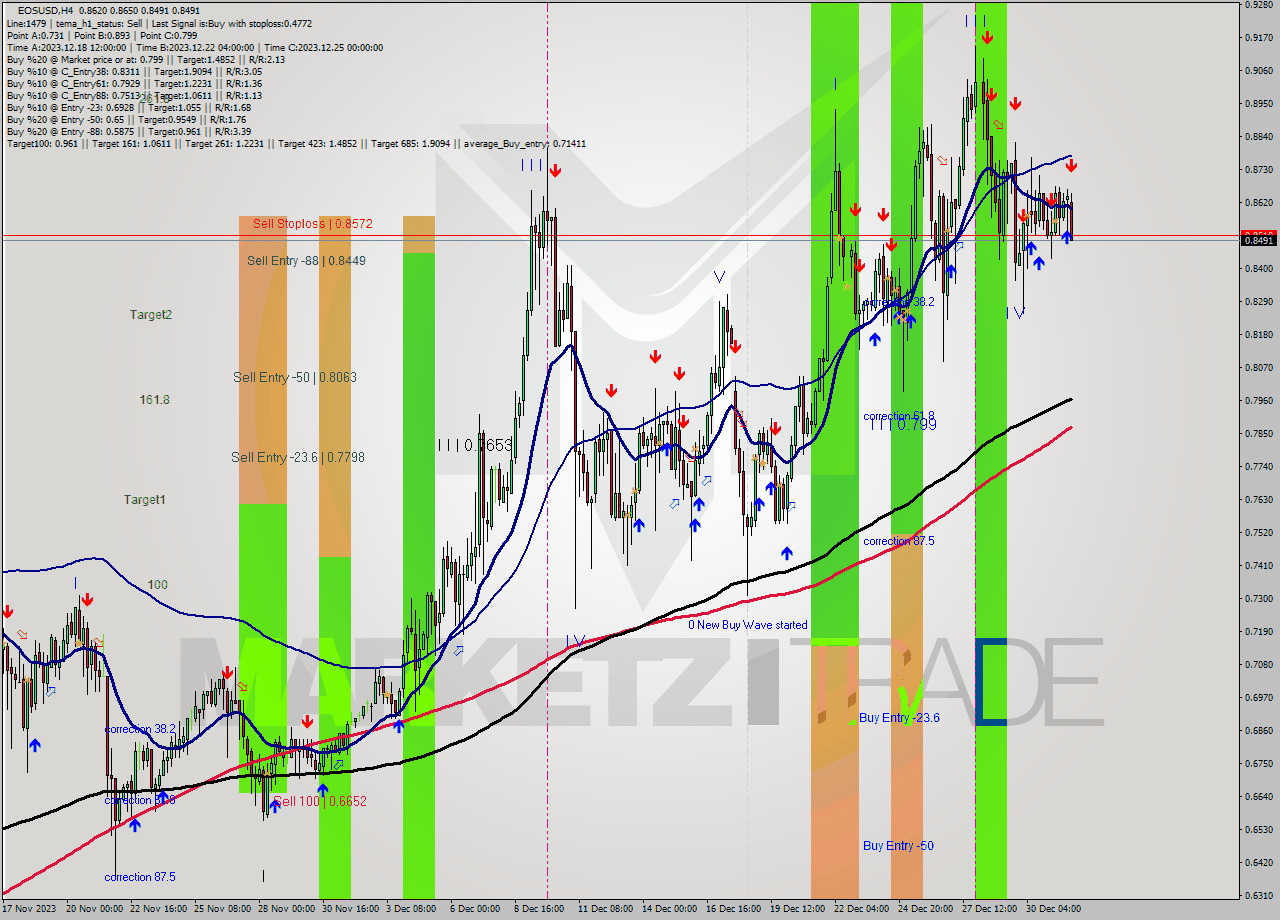Select the 0.7850 price axis label
Image resolution: width=1280 pixels, height=920 pixels.
1258,434
